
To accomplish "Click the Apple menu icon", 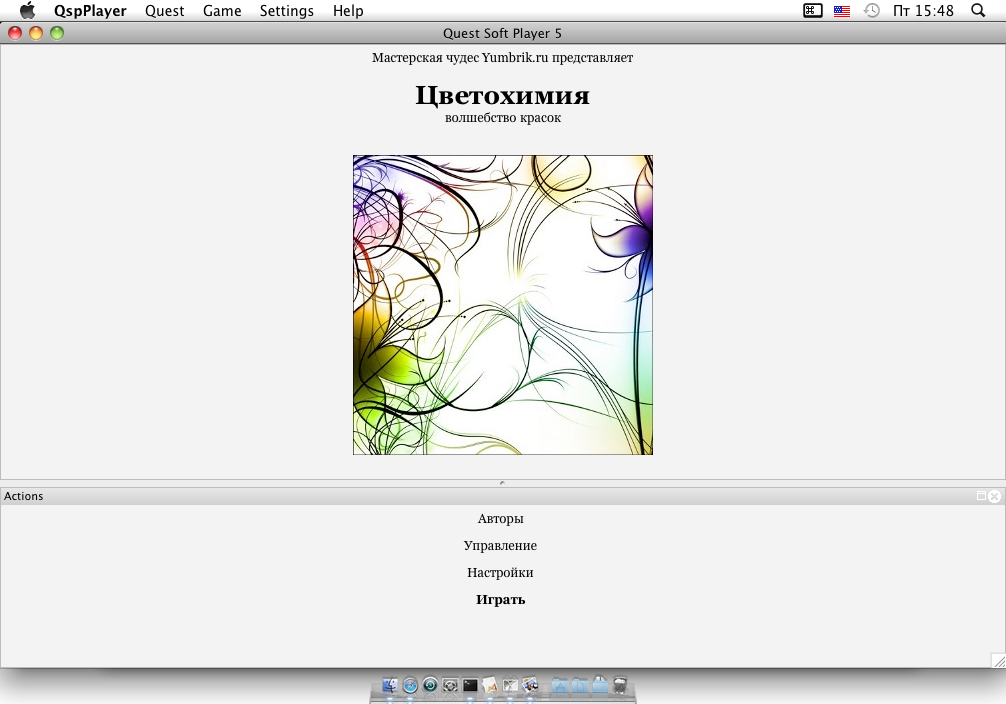I will pos(27,11).
